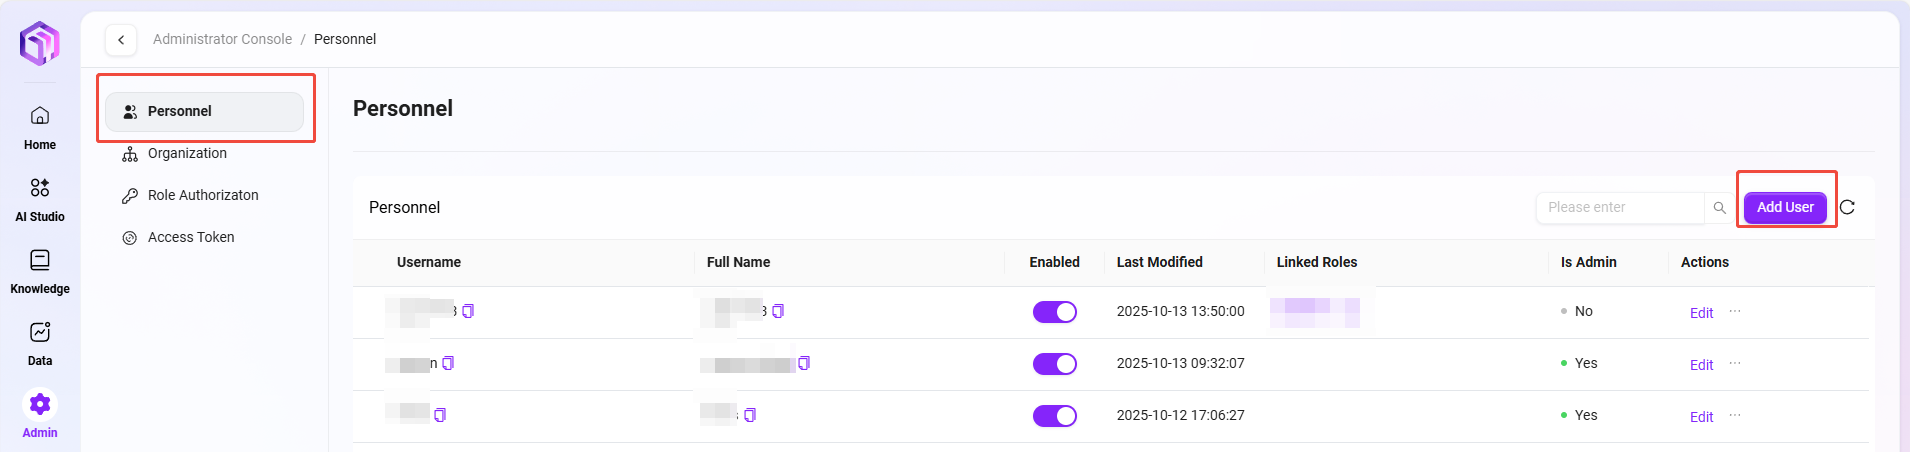Click the personnel search input field
The height and width of the screenshot is (452, 1910).
click(1620, 207)
